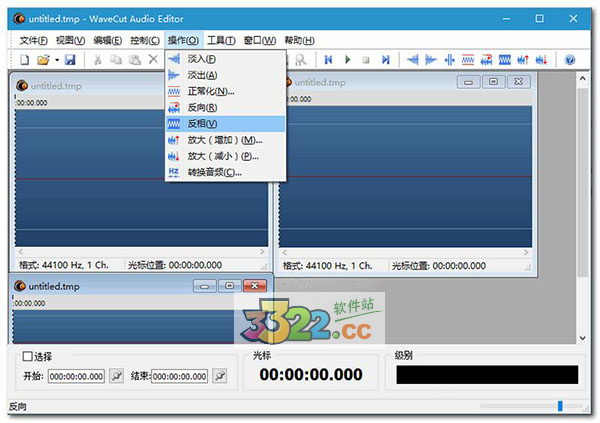The width and height of the screenshot is (600, 423).
Task: Click the main workspace scrollbar up arrow
Action: 582,78
